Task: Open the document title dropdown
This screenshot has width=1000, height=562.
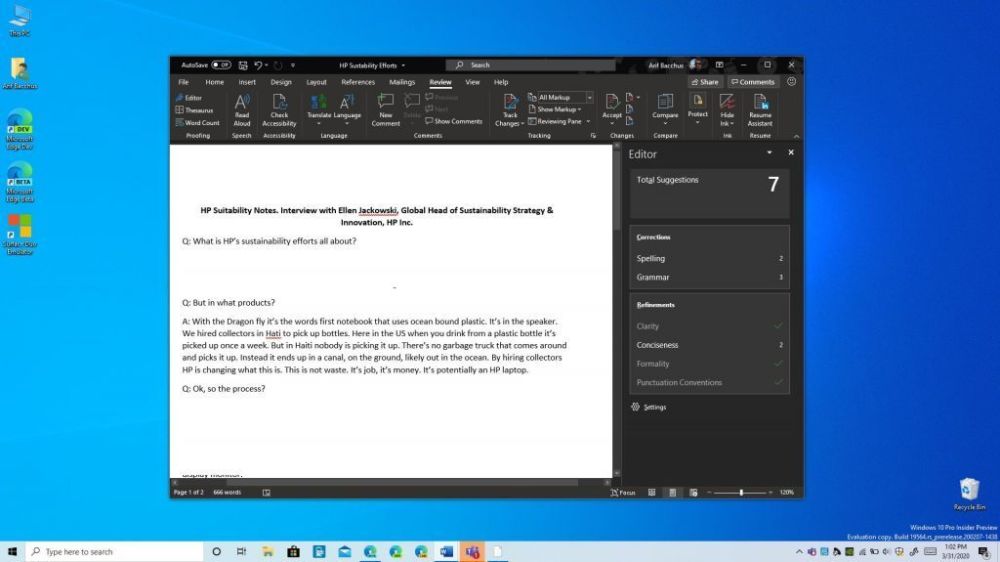Action: point(404,66)
